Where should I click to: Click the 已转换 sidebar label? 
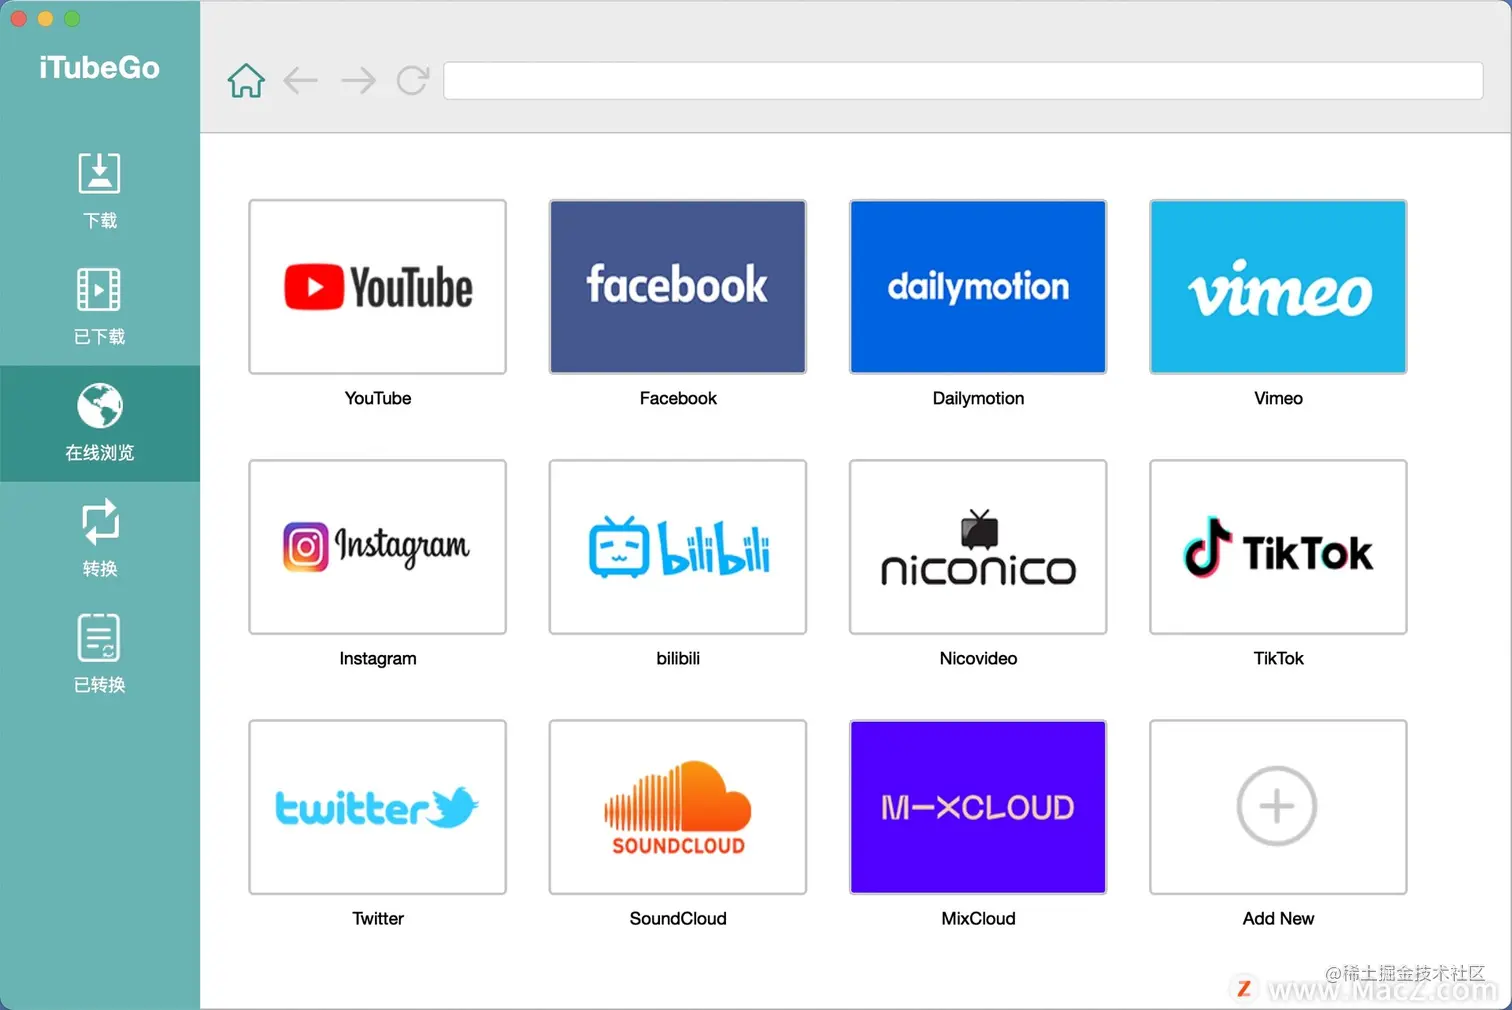point(99,685)
